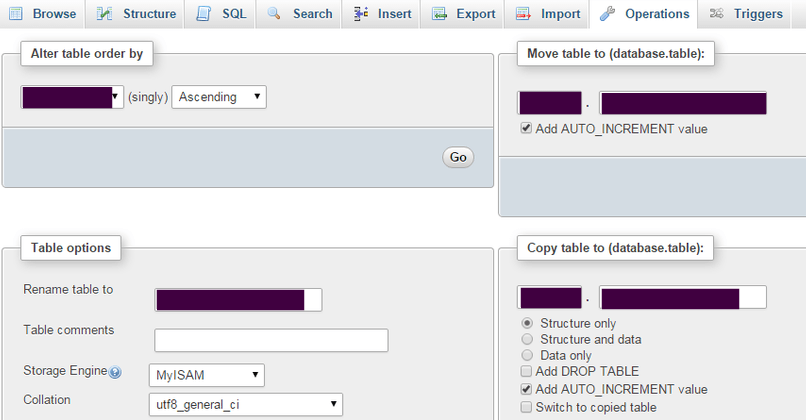This screenshot has width=806, height=420.
Task: Switch to the Triggers tab
Action: coord(746,14)
